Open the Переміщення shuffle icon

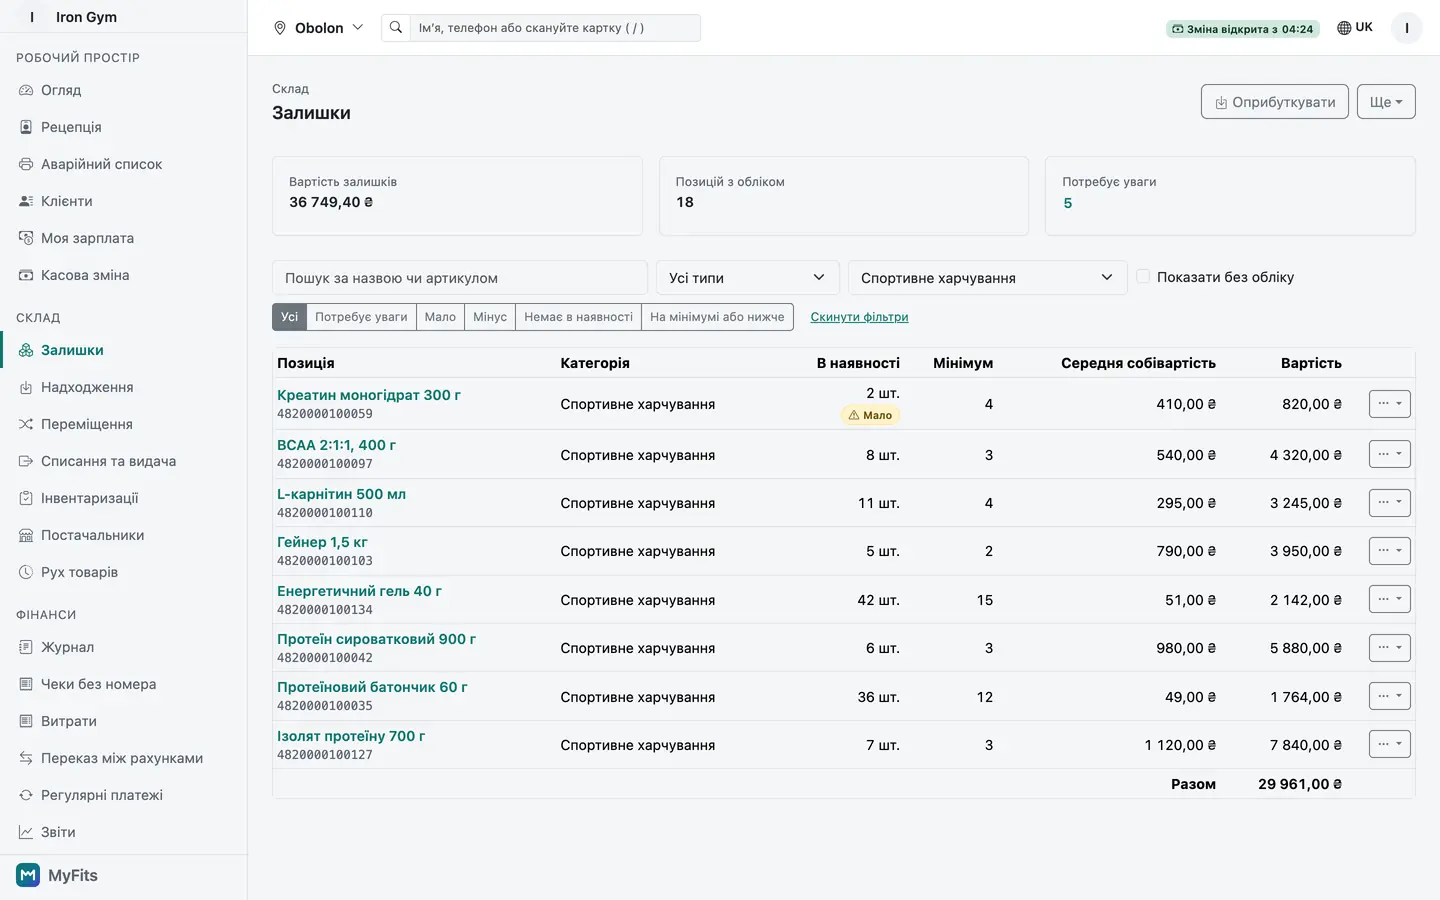click(x=26, y=424)
